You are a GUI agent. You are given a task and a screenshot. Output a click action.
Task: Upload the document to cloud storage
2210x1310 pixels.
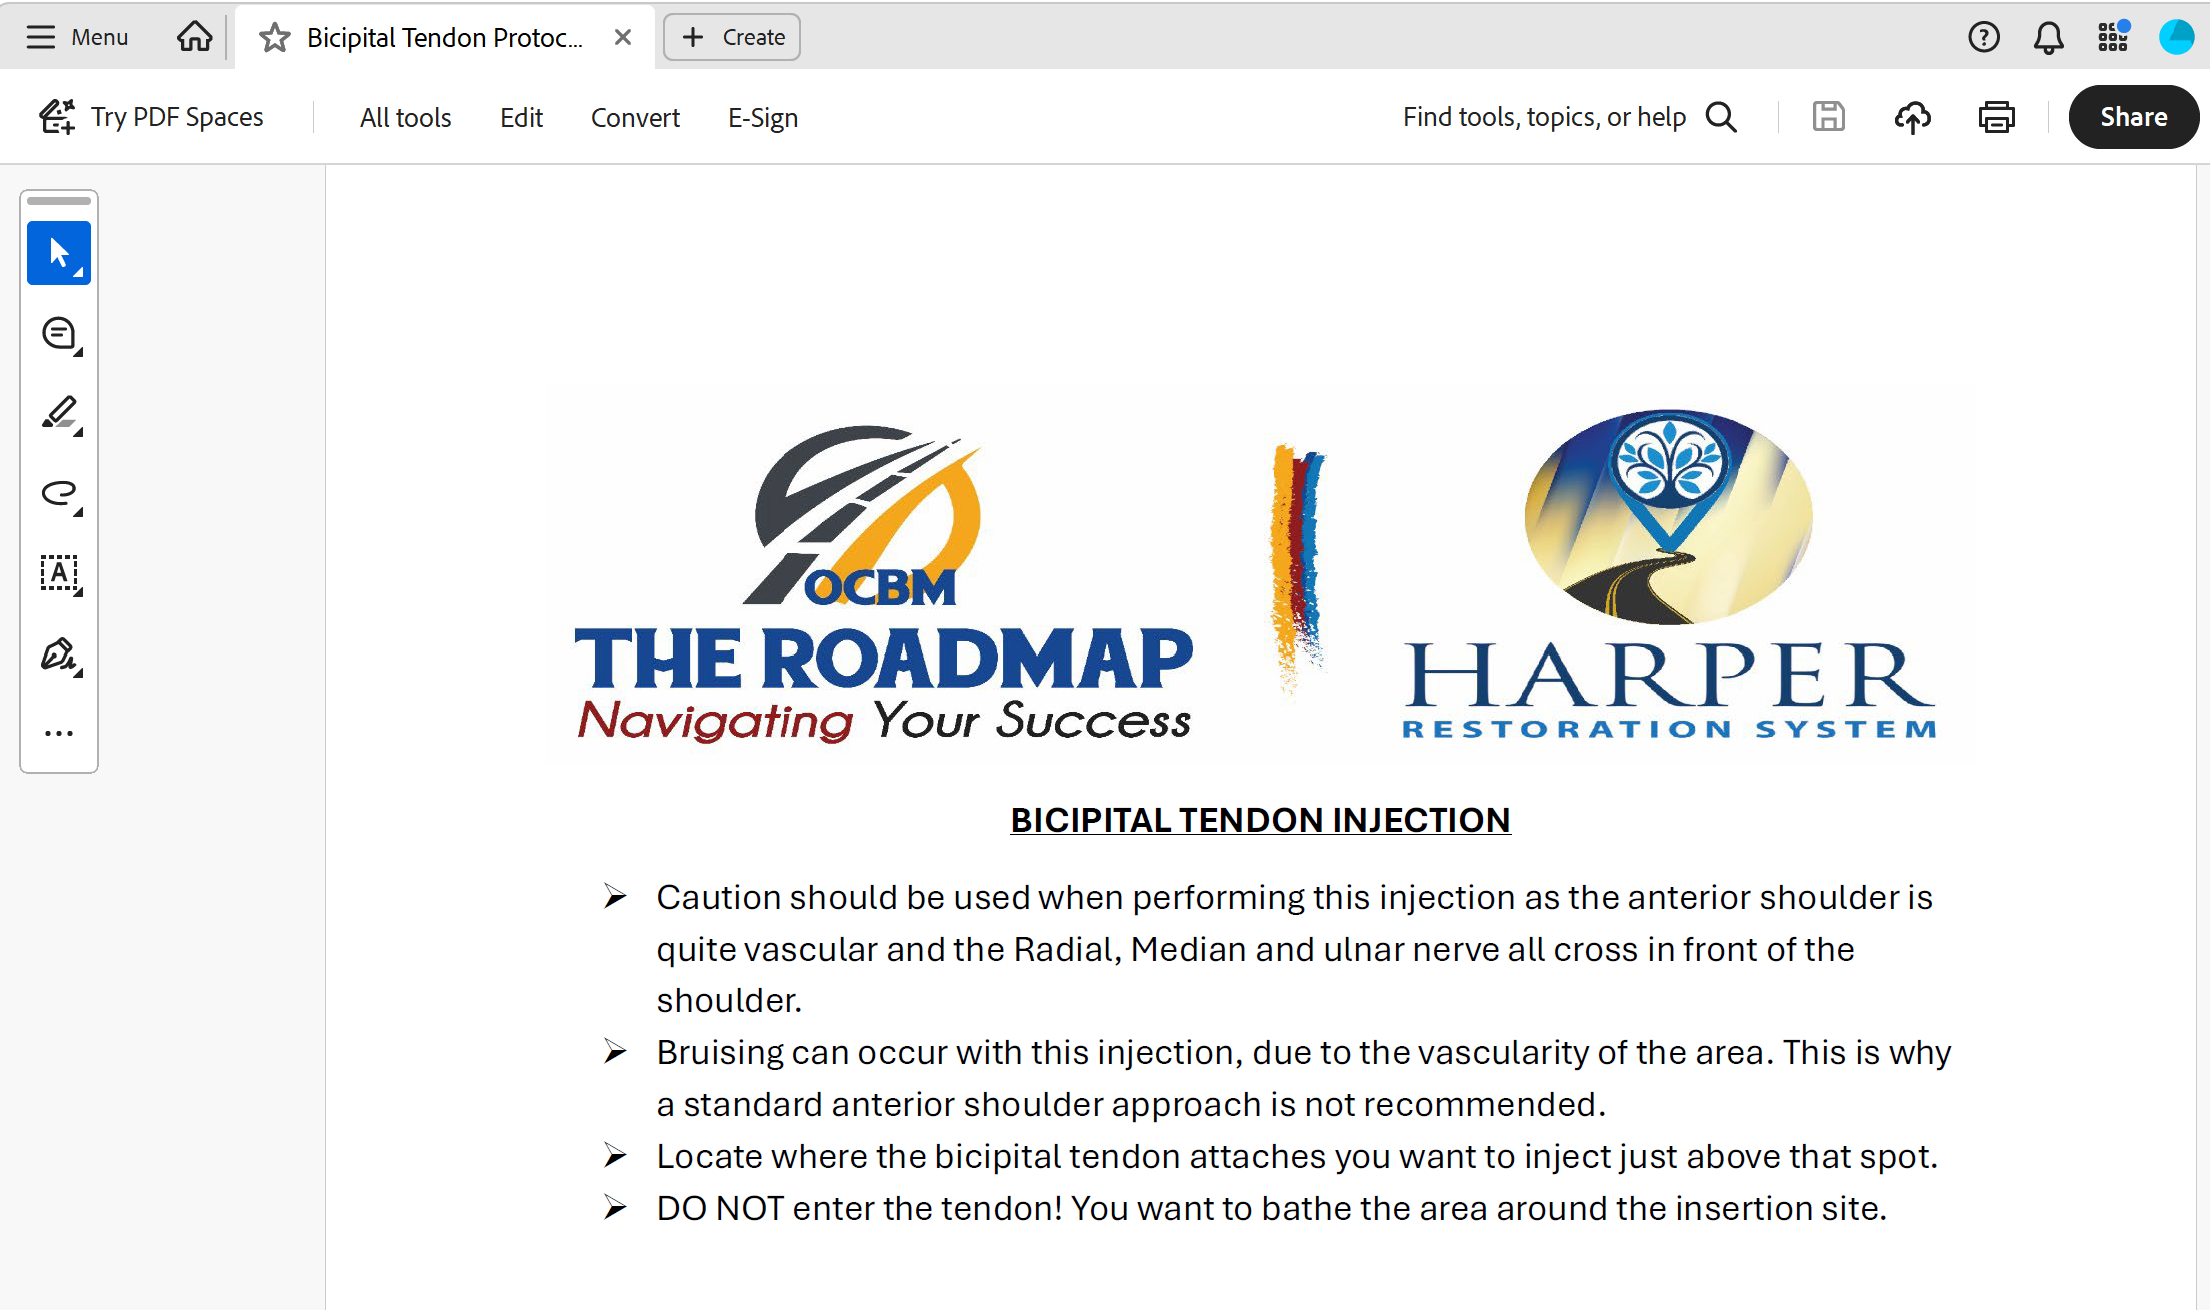tap(1911, 117)
